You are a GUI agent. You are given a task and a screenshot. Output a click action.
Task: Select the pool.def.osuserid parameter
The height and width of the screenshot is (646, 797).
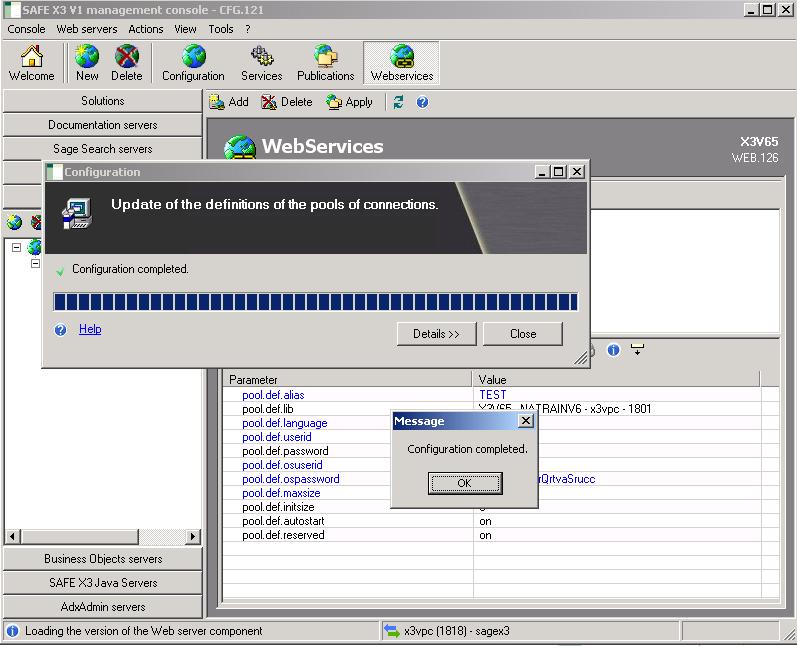[282, 465]
